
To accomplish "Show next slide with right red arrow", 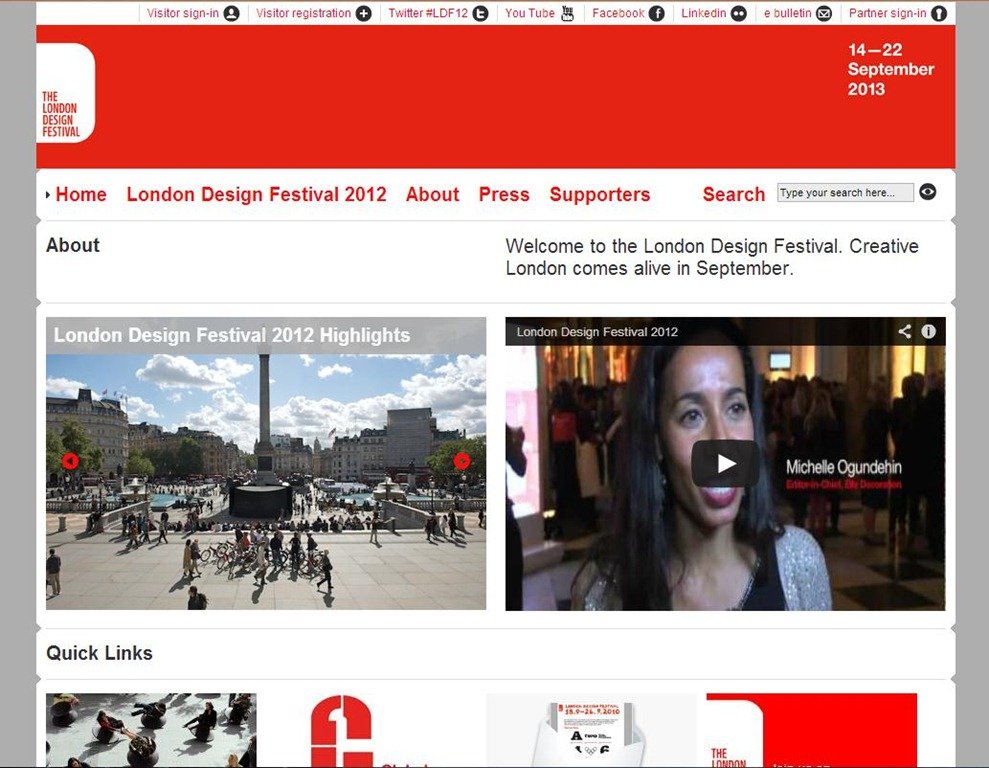I will click(462, 462).
